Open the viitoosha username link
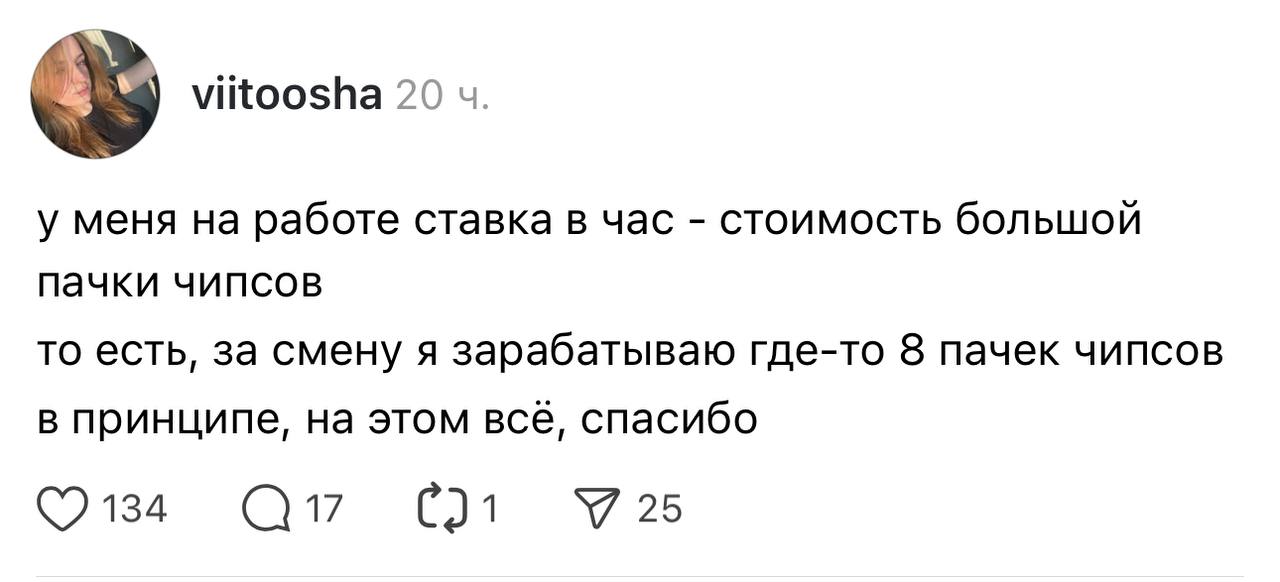Image resolution: width=1280 pixels, height=582 pixels. [x=285, y=96]
